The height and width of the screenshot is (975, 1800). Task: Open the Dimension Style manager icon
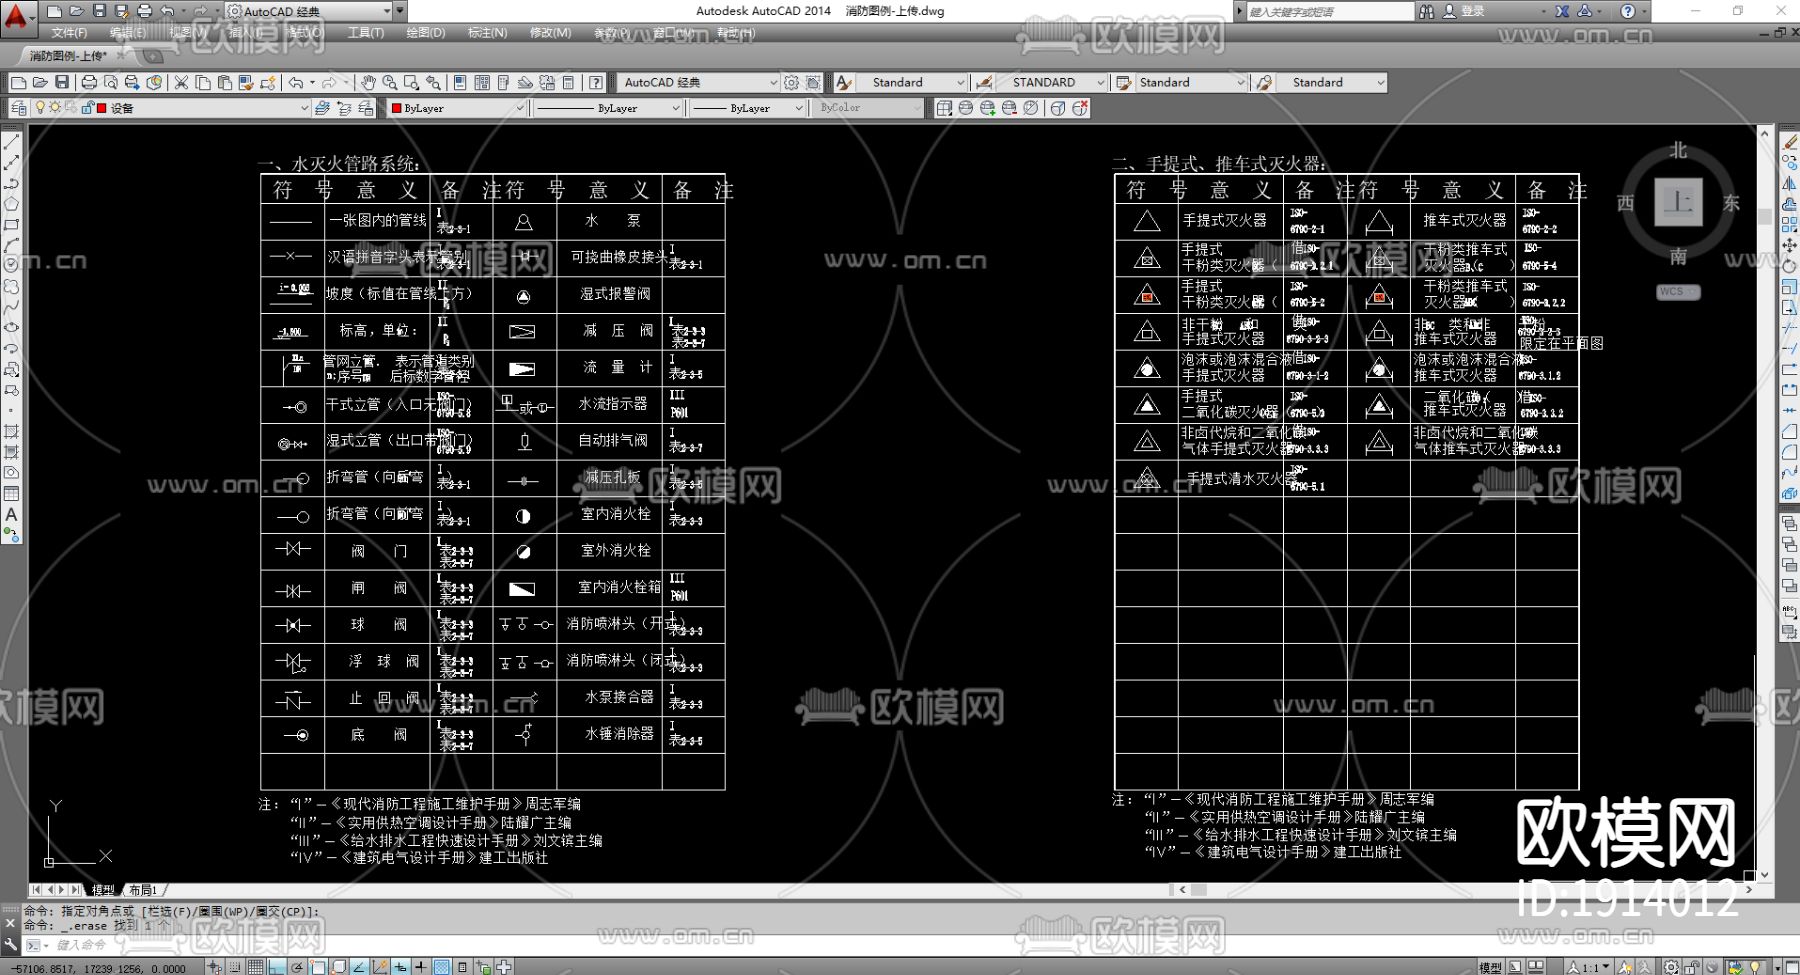coord(985,82)
